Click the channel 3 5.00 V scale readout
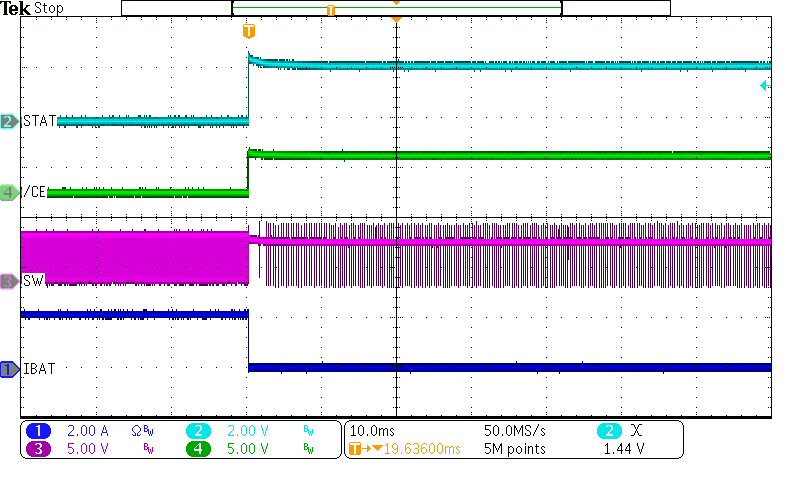The image size is (800, 480). pyautogui.click(x=88, y=449)
